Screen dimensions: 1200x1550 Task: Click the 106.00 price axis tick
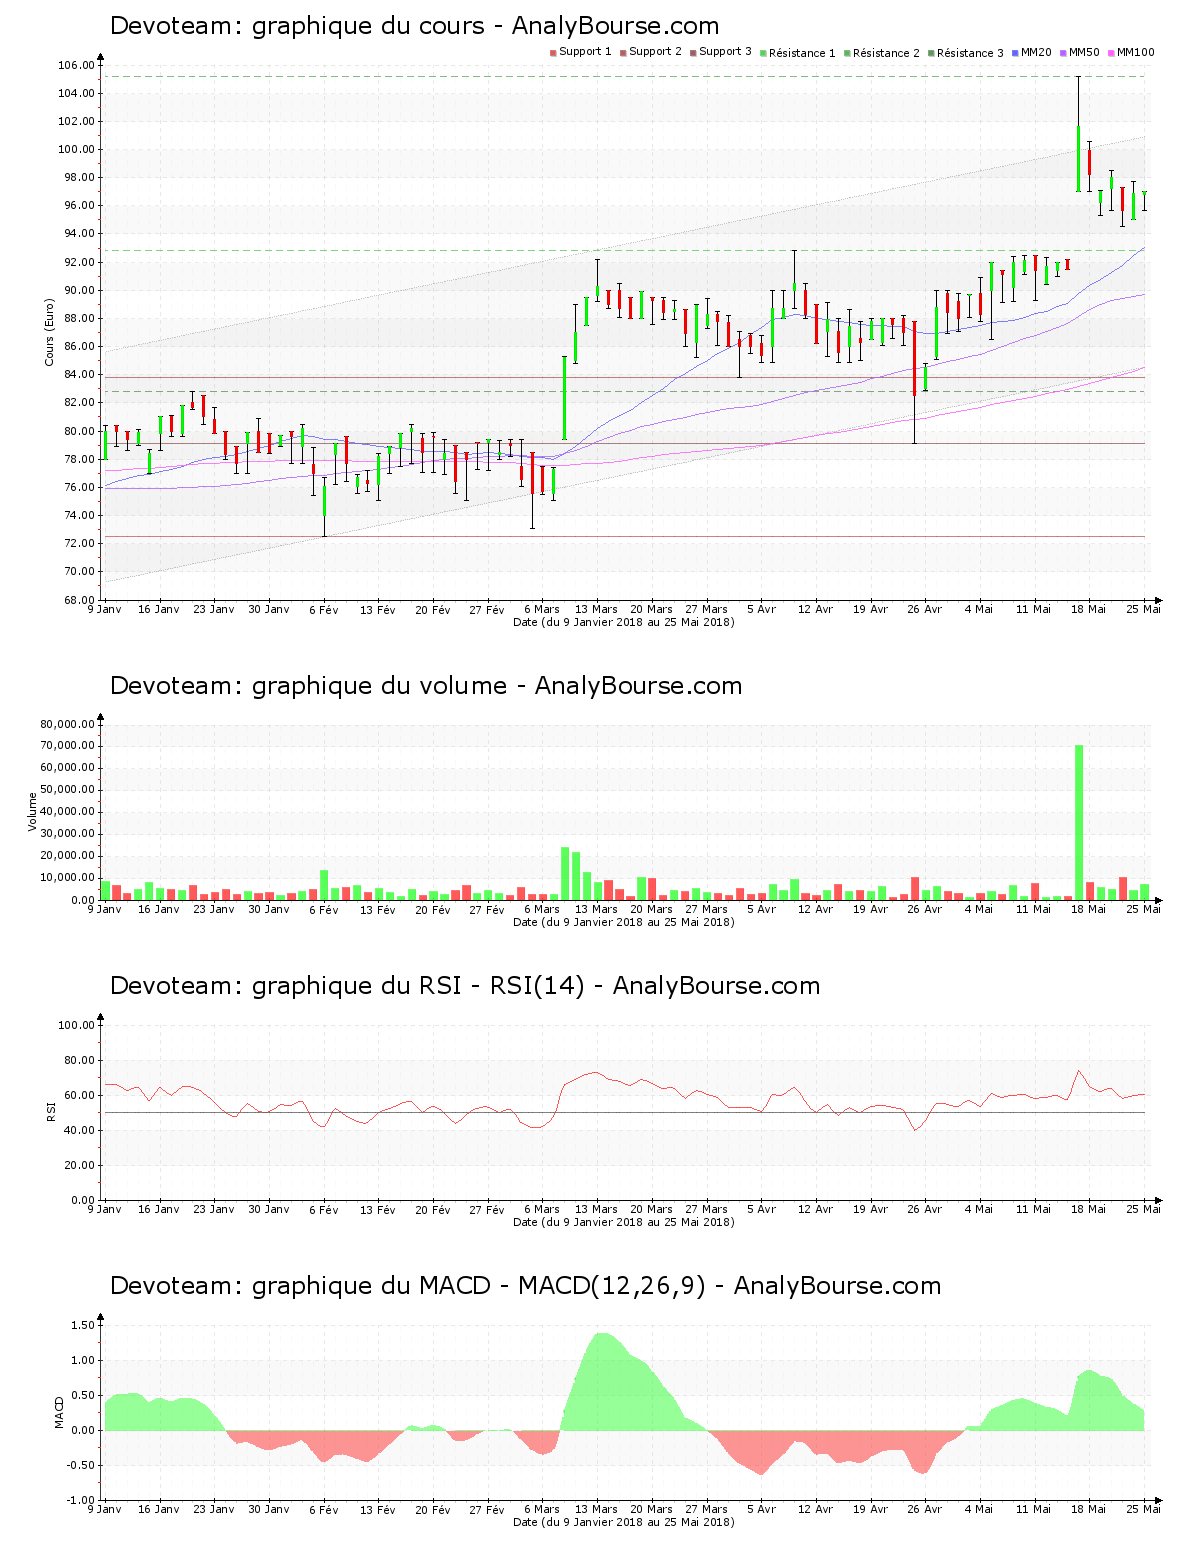click(x=77, y=66)
